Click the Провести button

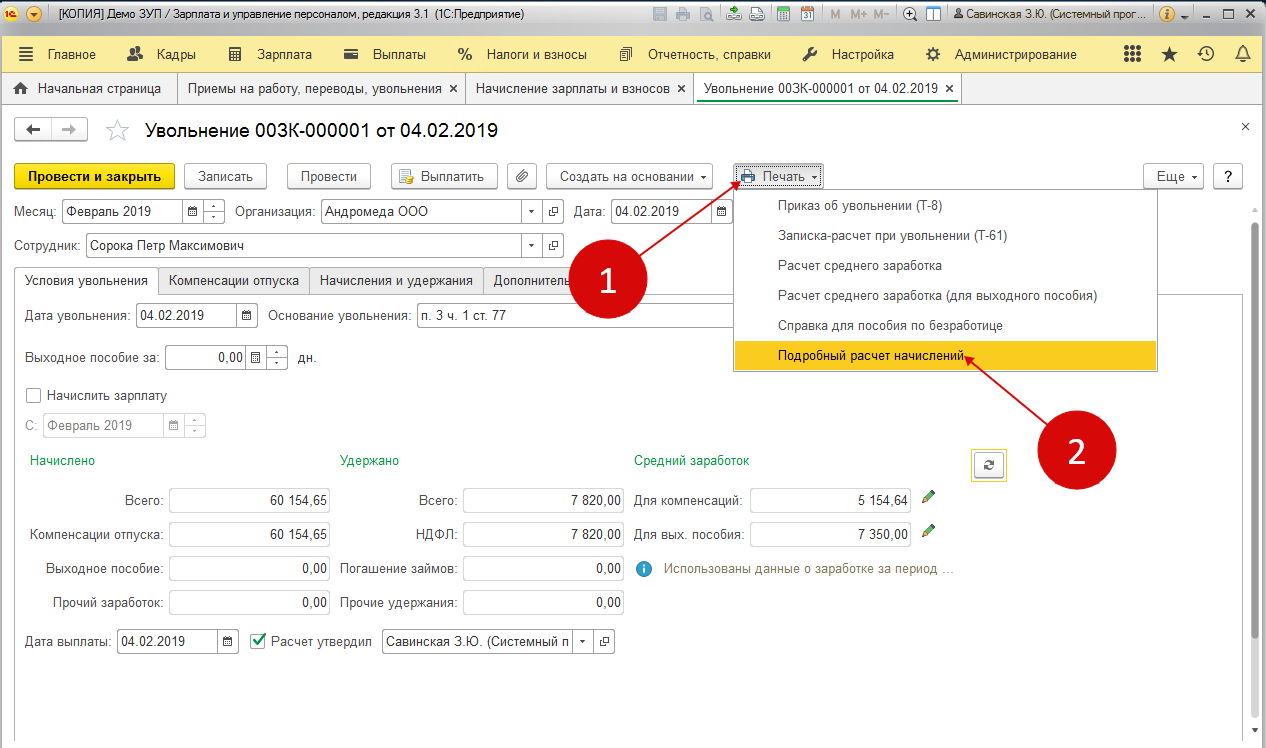[329, 176]
